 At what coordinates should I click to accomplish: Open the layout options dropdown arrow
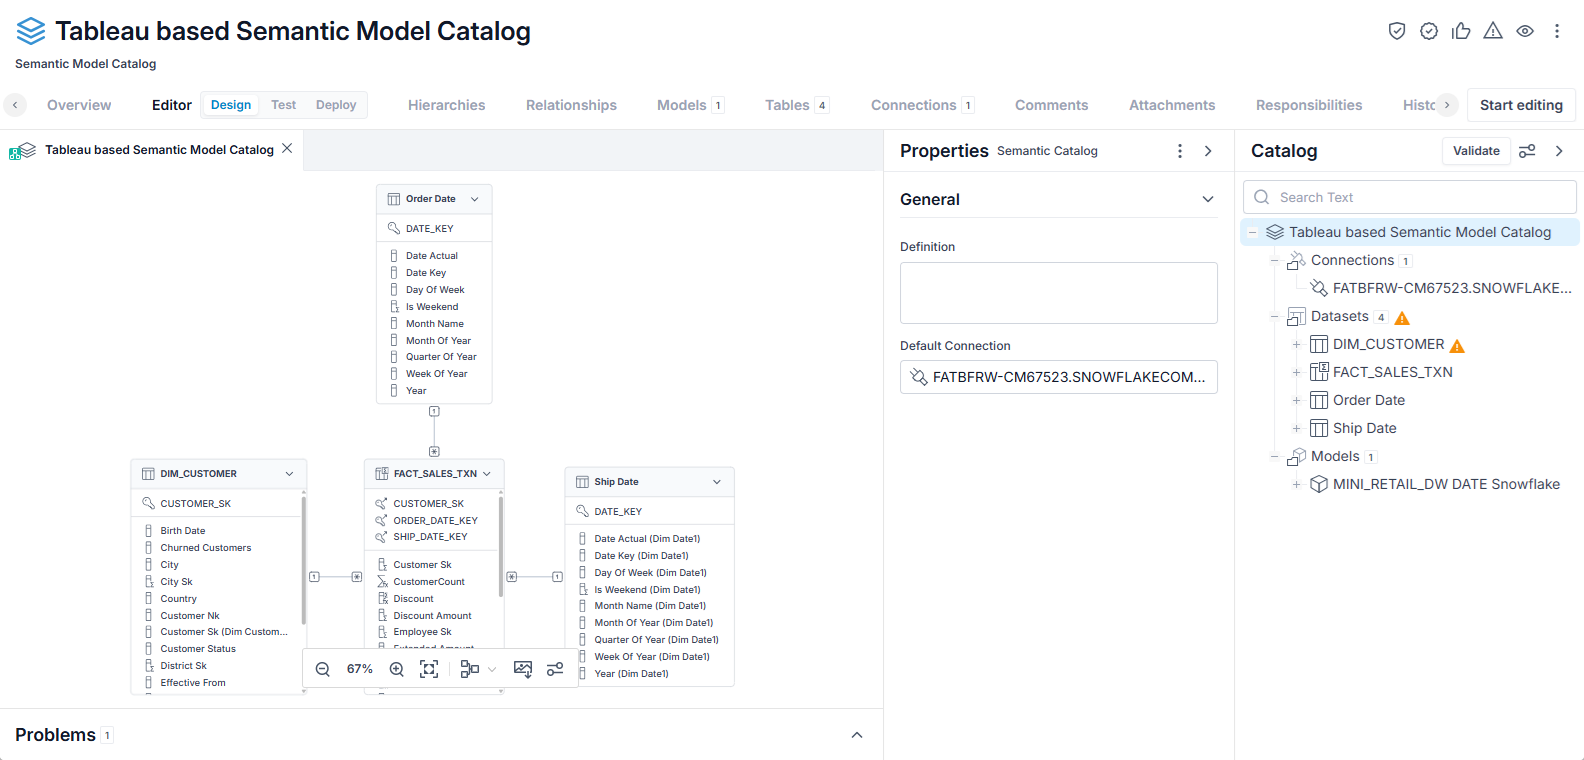point(492,669)
